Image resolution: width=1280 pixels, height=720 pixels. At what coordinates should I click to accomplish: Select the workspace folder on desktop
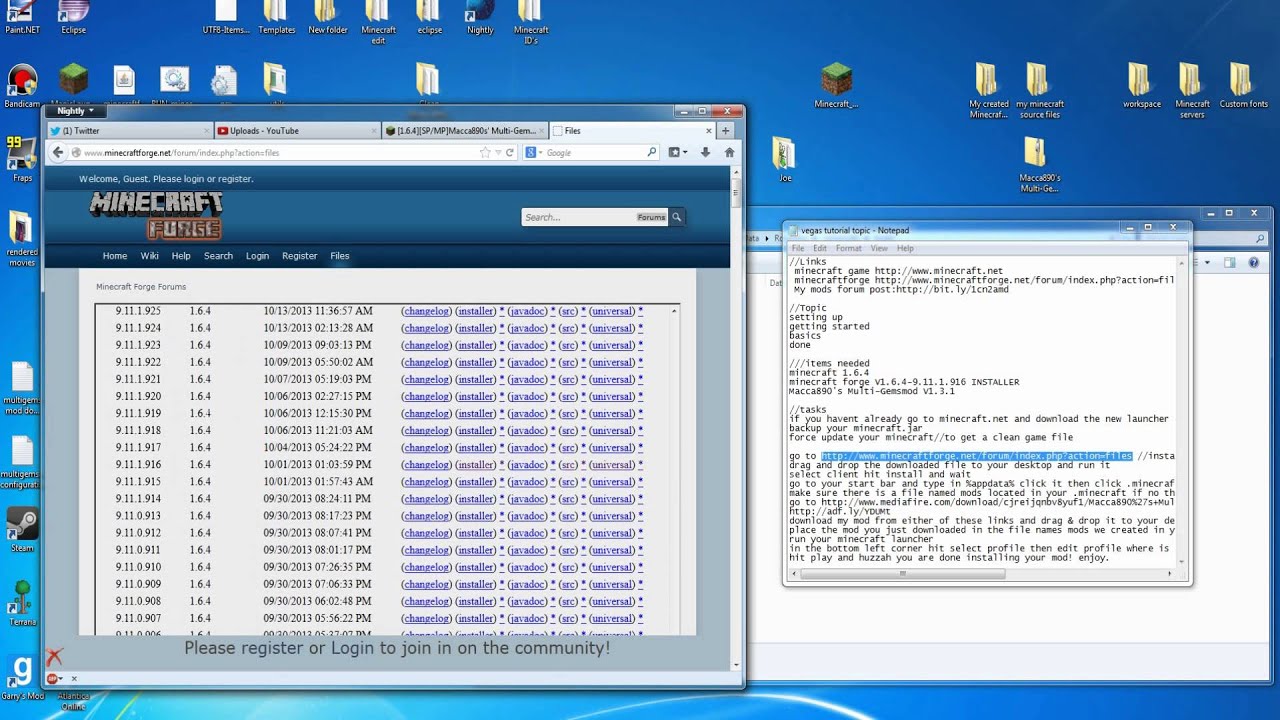click(1141, 86)
